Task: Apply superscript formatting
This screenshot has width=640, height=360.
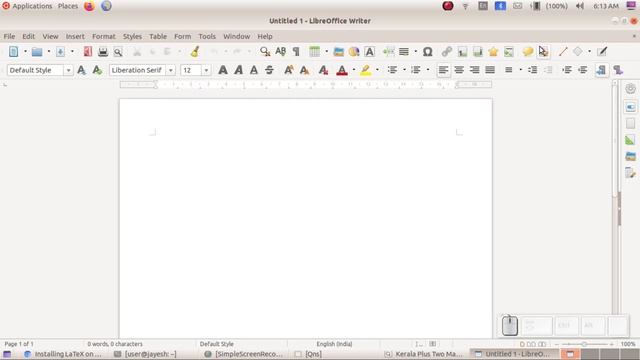Action: [289, 70]
